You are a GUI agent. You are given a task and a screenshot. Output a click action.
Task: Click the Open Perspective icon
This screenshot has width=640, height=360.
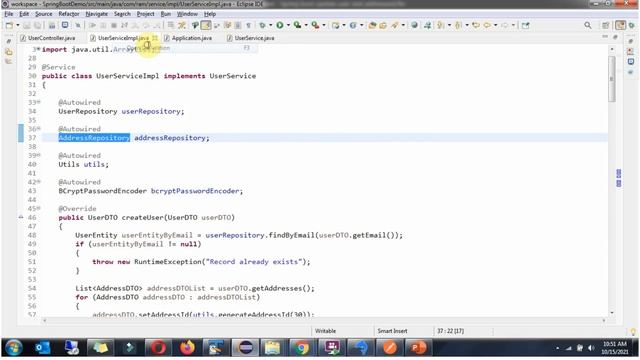[606, 25]
